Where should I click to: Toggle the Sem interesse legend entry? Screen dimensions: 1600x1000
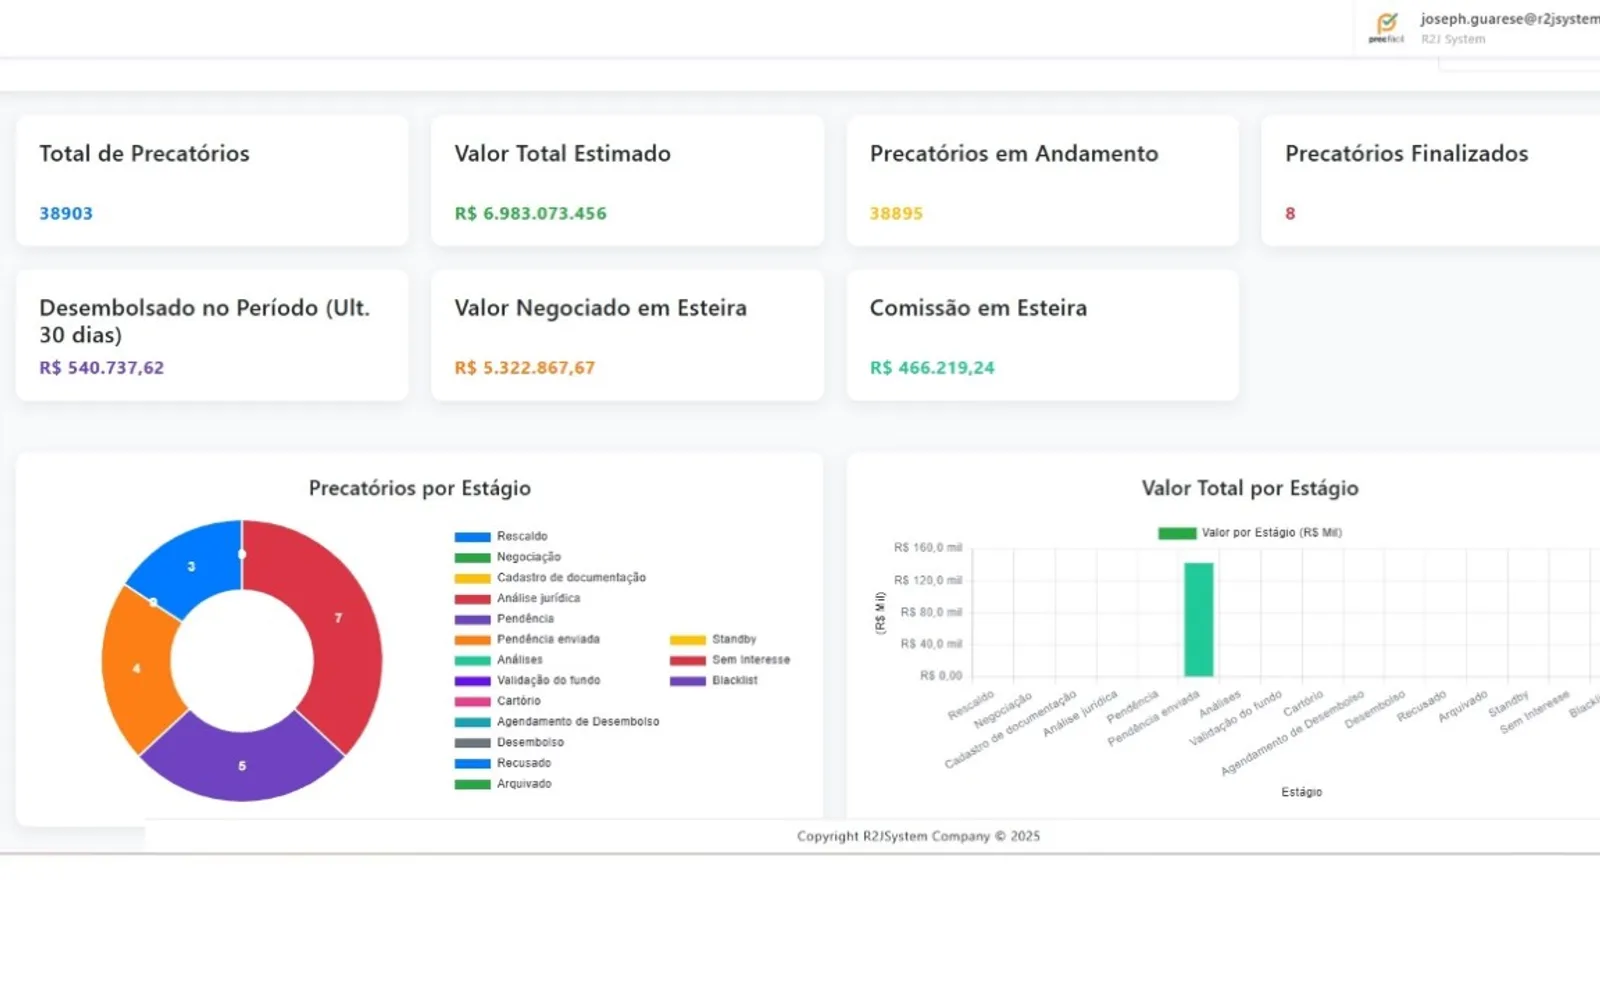[730, 660]
